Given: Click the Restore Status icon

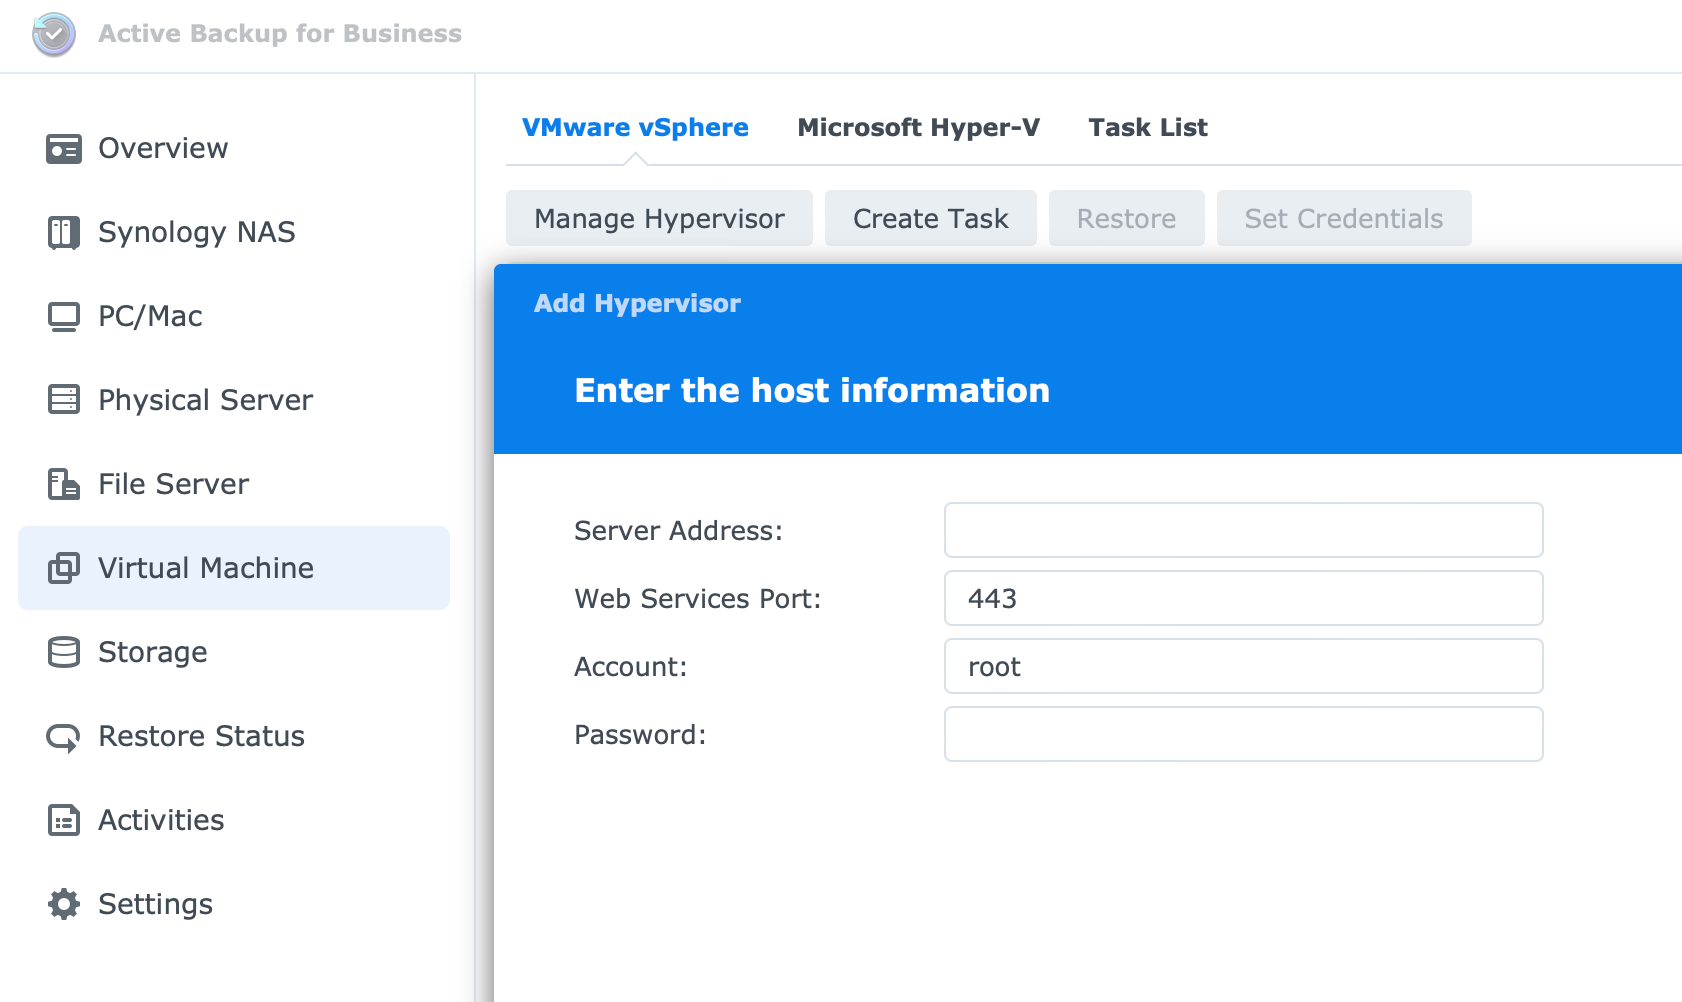Looking at the screenshot, I should pos(64,737).
